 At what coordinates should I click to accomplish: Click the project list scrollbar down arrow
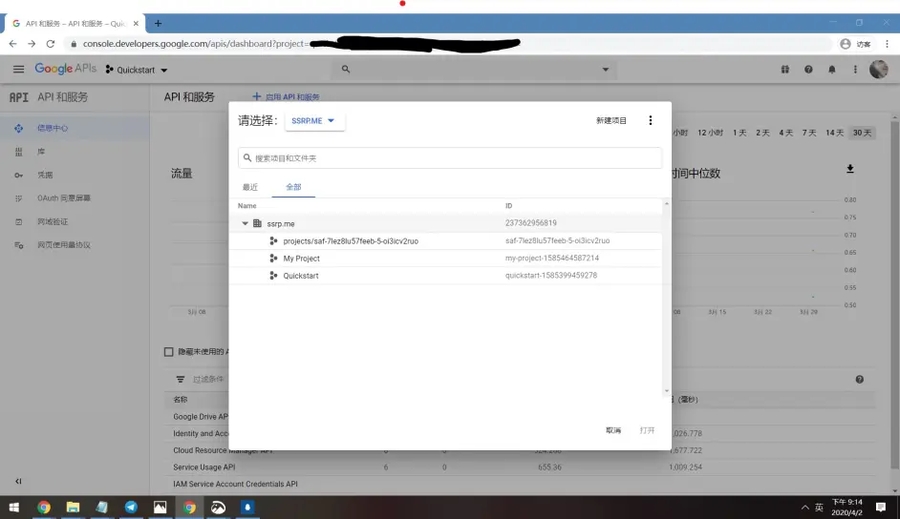point(667,391)
